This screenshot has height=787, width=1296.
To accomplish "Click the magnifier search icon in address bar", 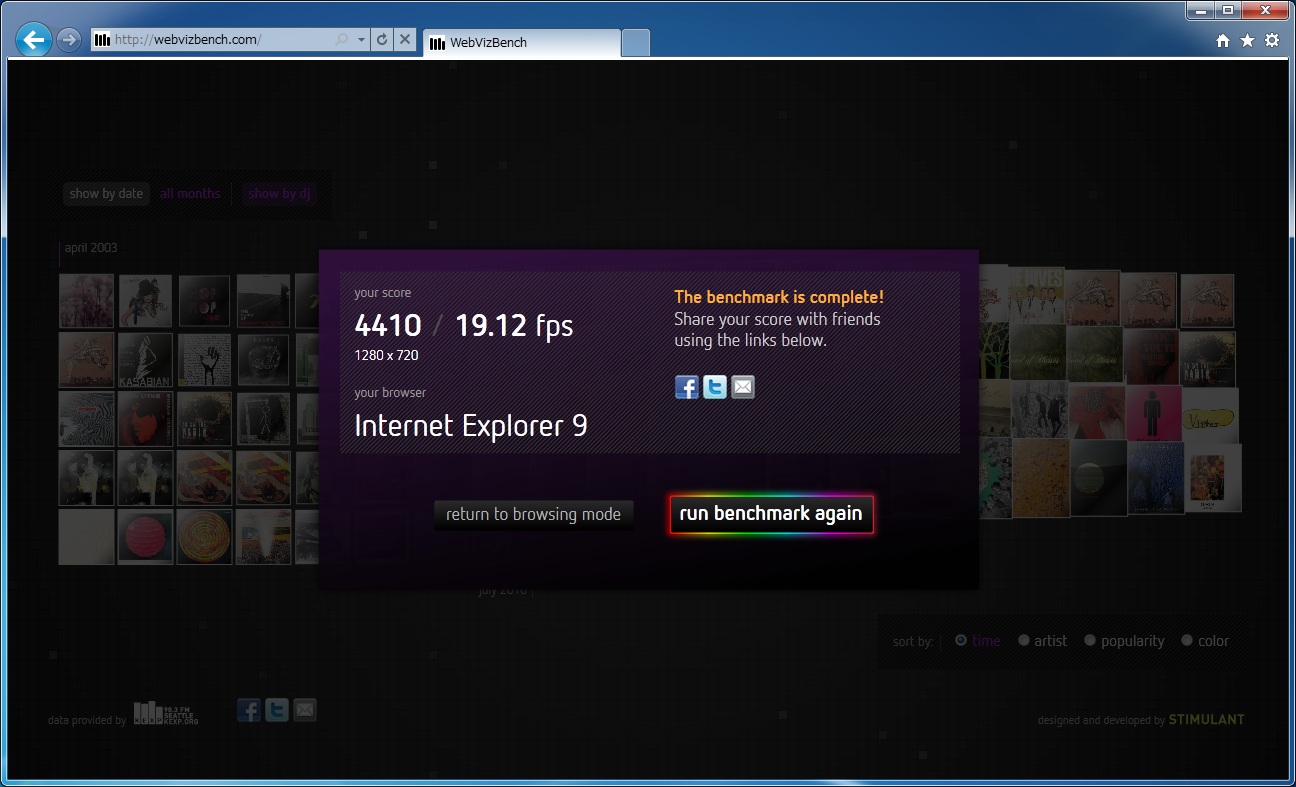I will 342,40.
